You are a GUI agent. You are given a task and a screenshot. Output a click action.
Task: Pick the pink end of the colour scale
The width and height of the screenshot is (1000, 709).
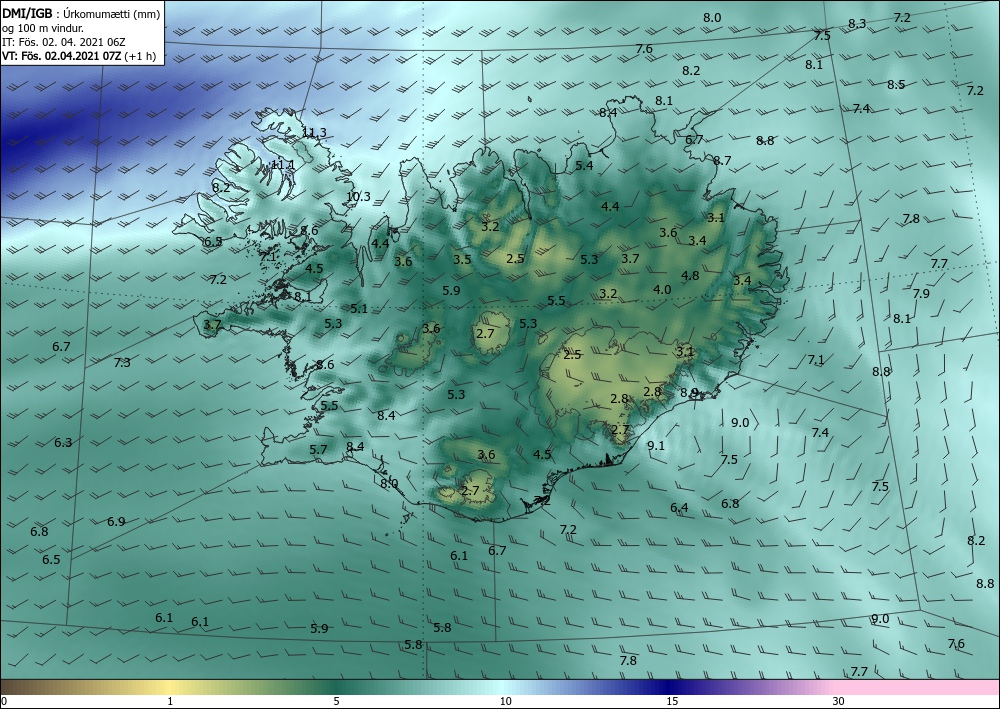coord(918,687)
